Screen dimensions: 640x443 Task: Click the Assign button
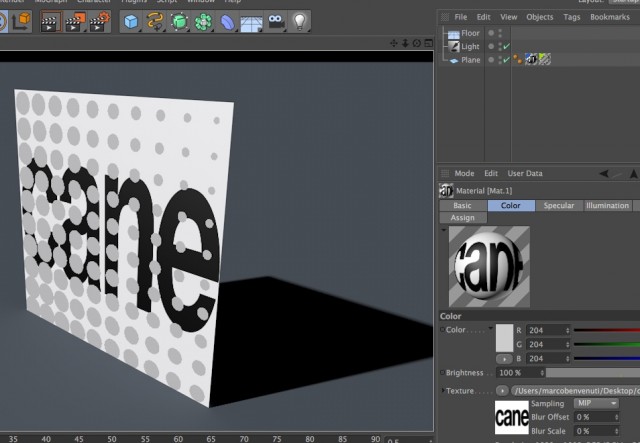(462, 218)
